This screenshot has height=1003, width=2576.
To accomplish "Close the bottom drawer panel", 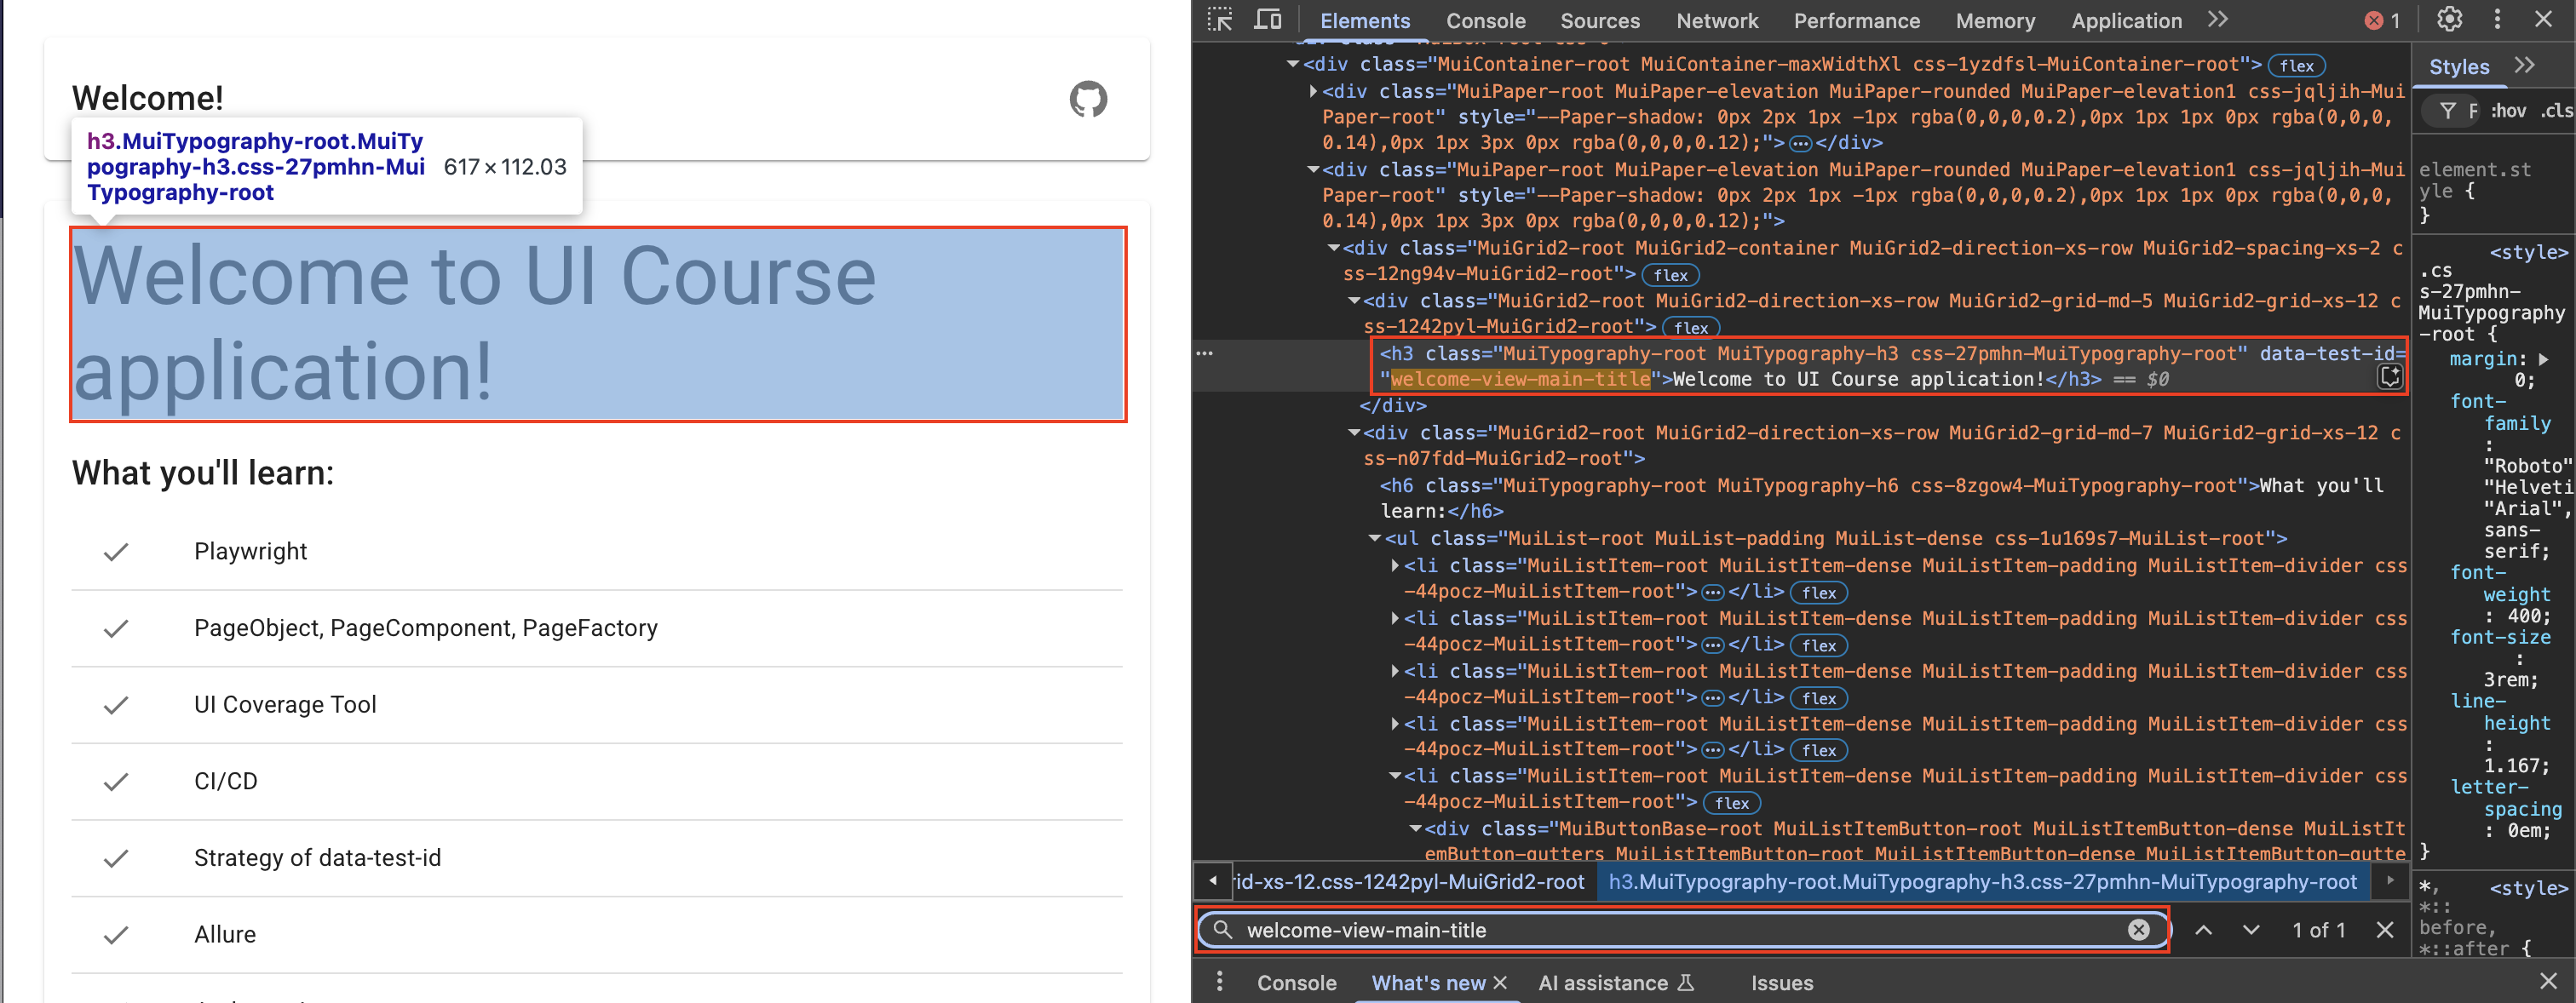I will coord(2548,982).
